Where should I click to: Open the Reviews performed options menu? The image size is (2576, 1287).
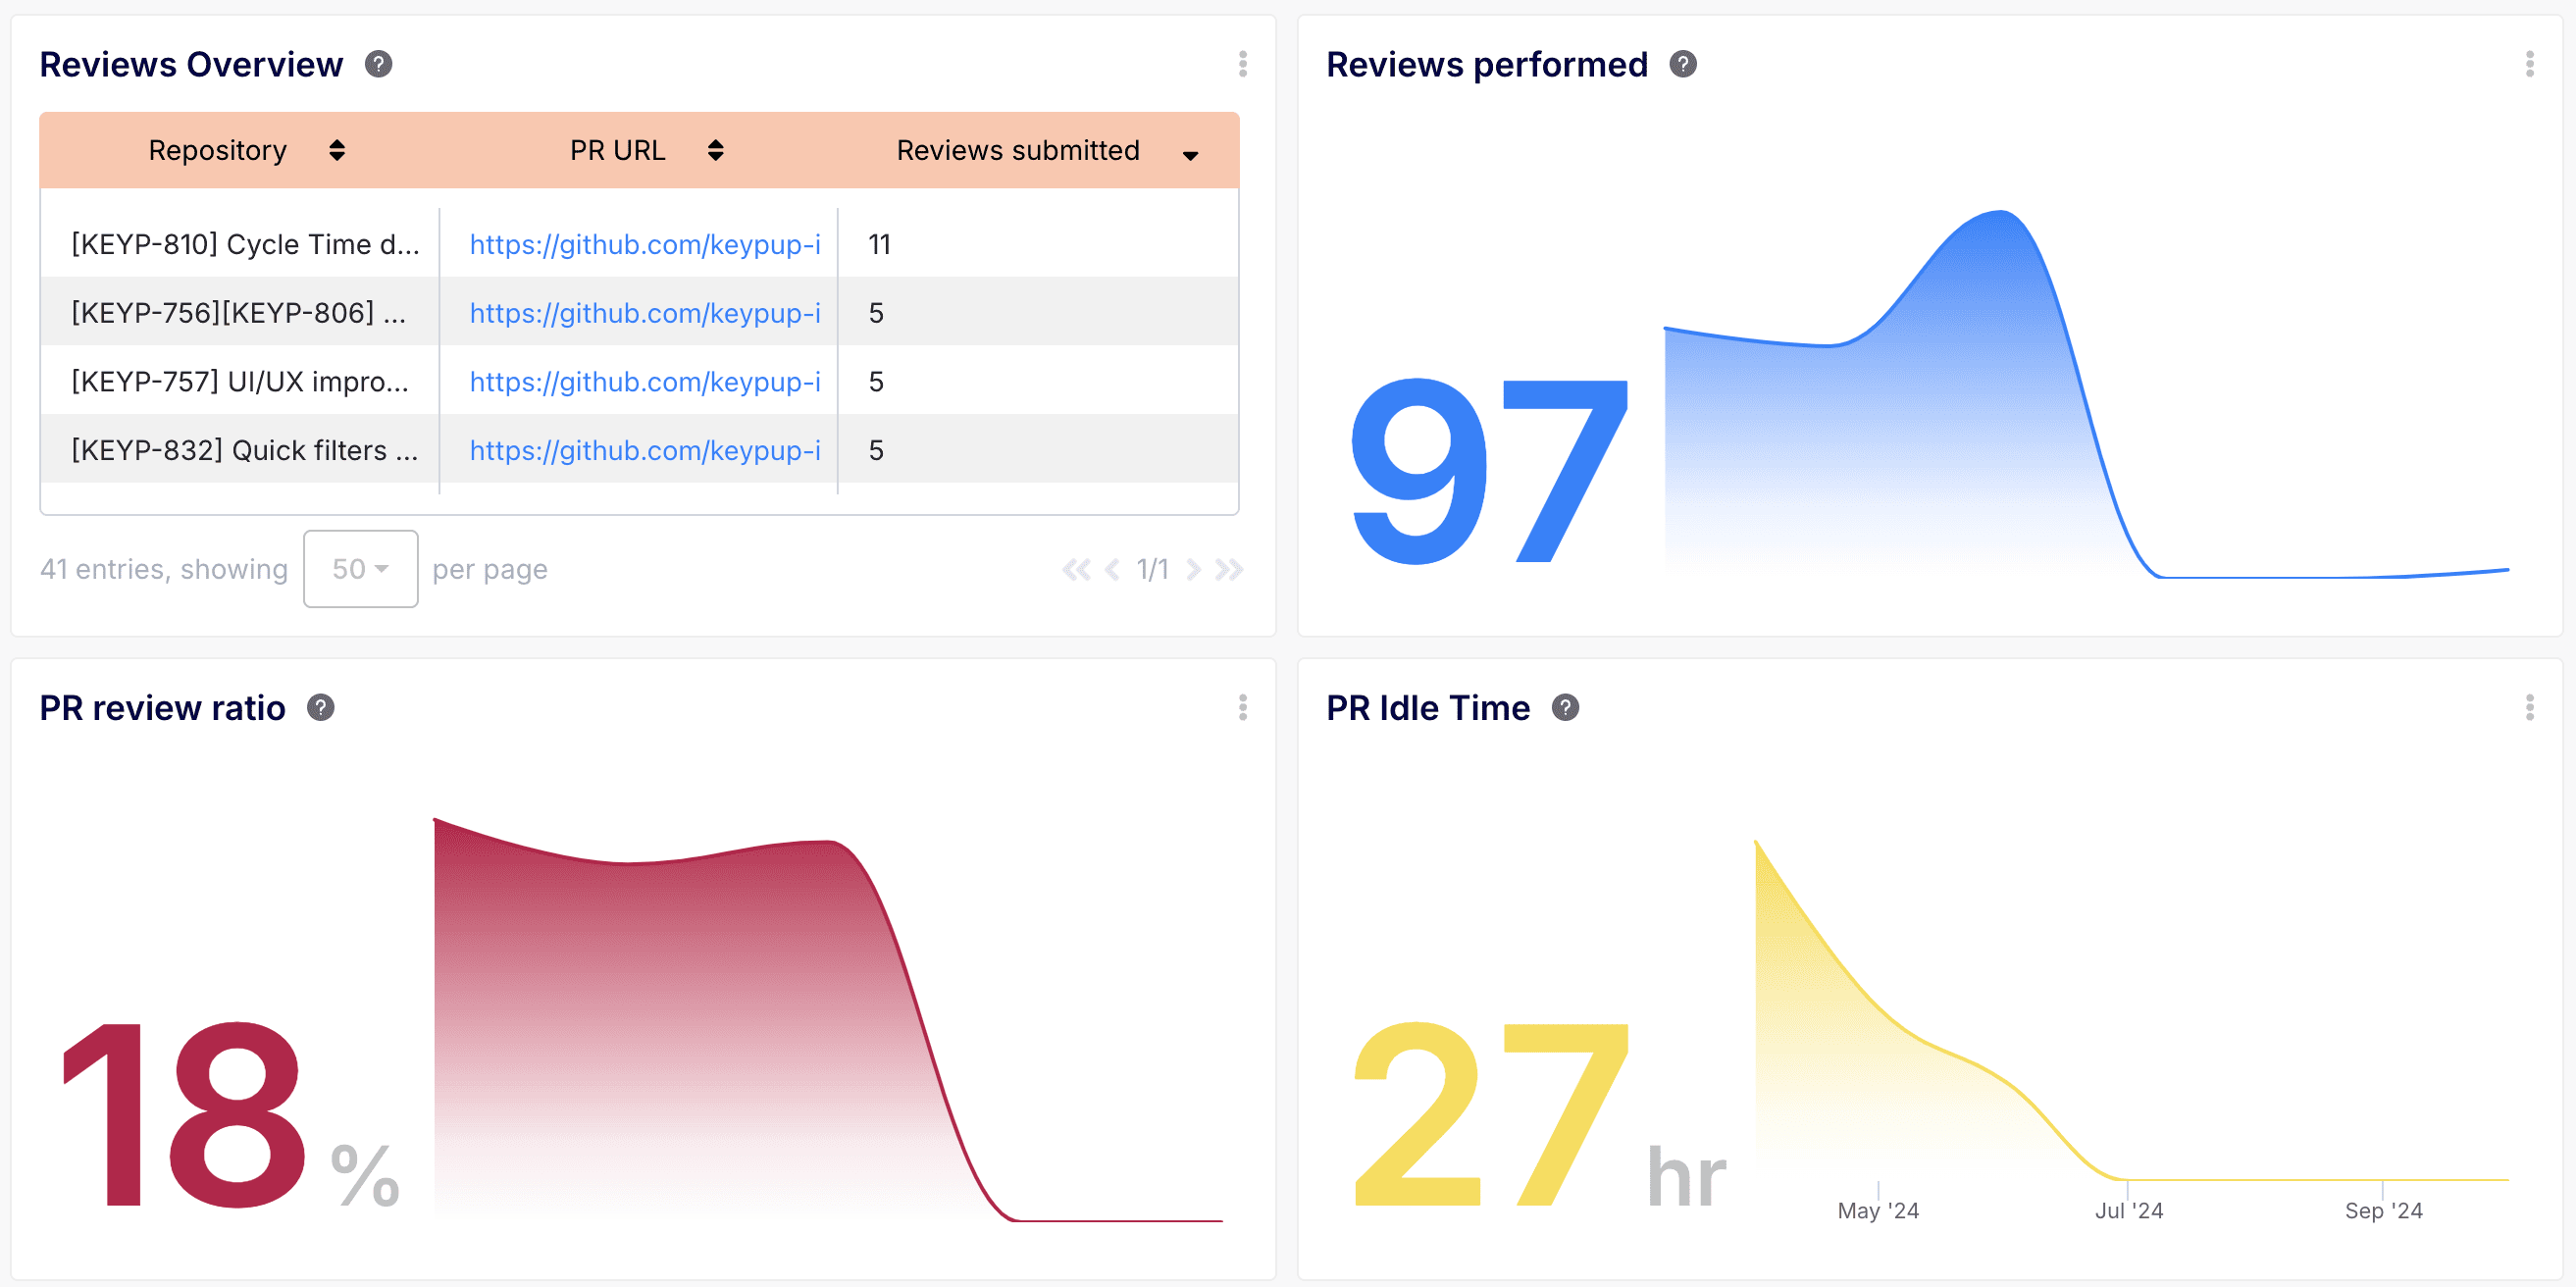2530,64
